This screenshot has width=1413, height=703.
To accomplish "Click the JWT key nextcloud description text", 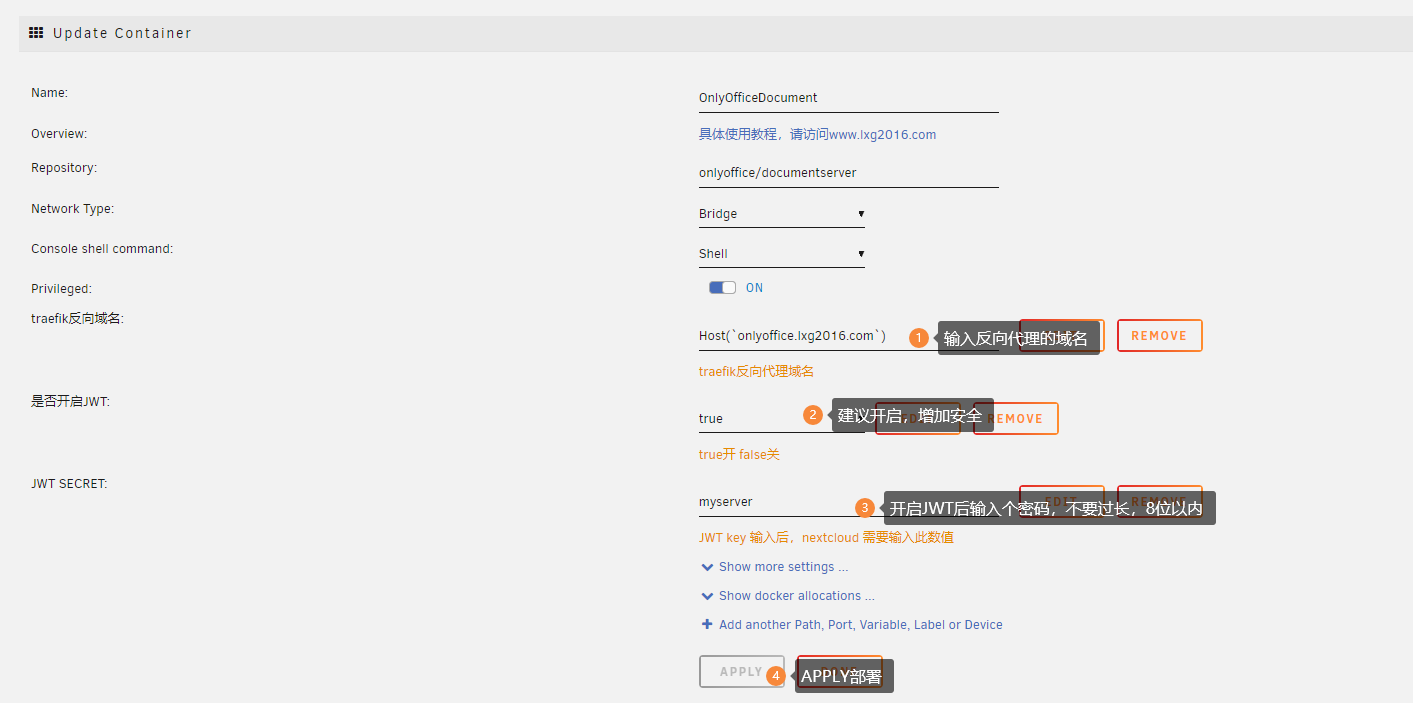I will click(x=826, y=538).
